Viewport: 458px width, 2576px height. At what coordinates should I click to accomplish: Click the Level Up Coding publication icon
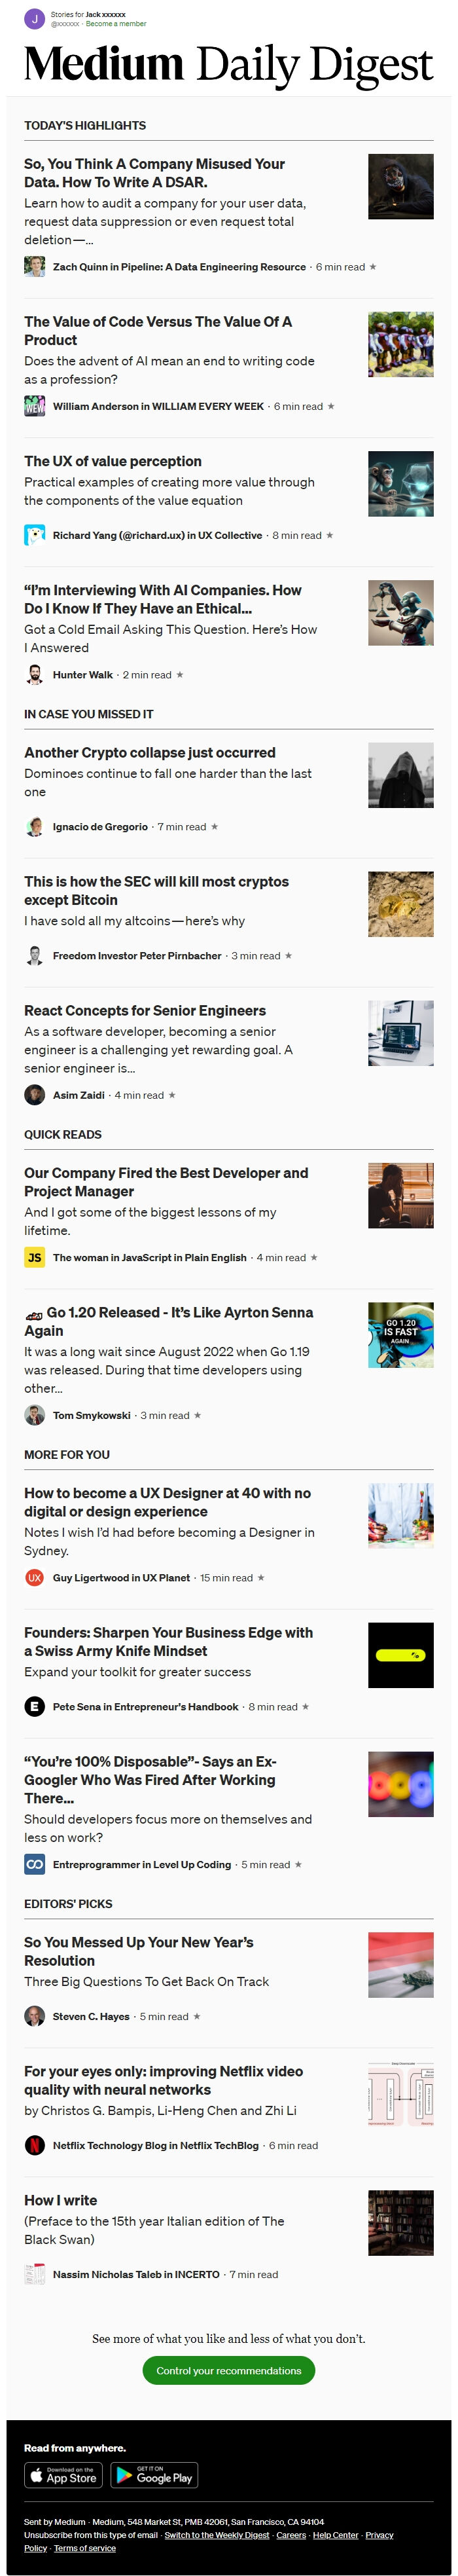point(35,1864)
